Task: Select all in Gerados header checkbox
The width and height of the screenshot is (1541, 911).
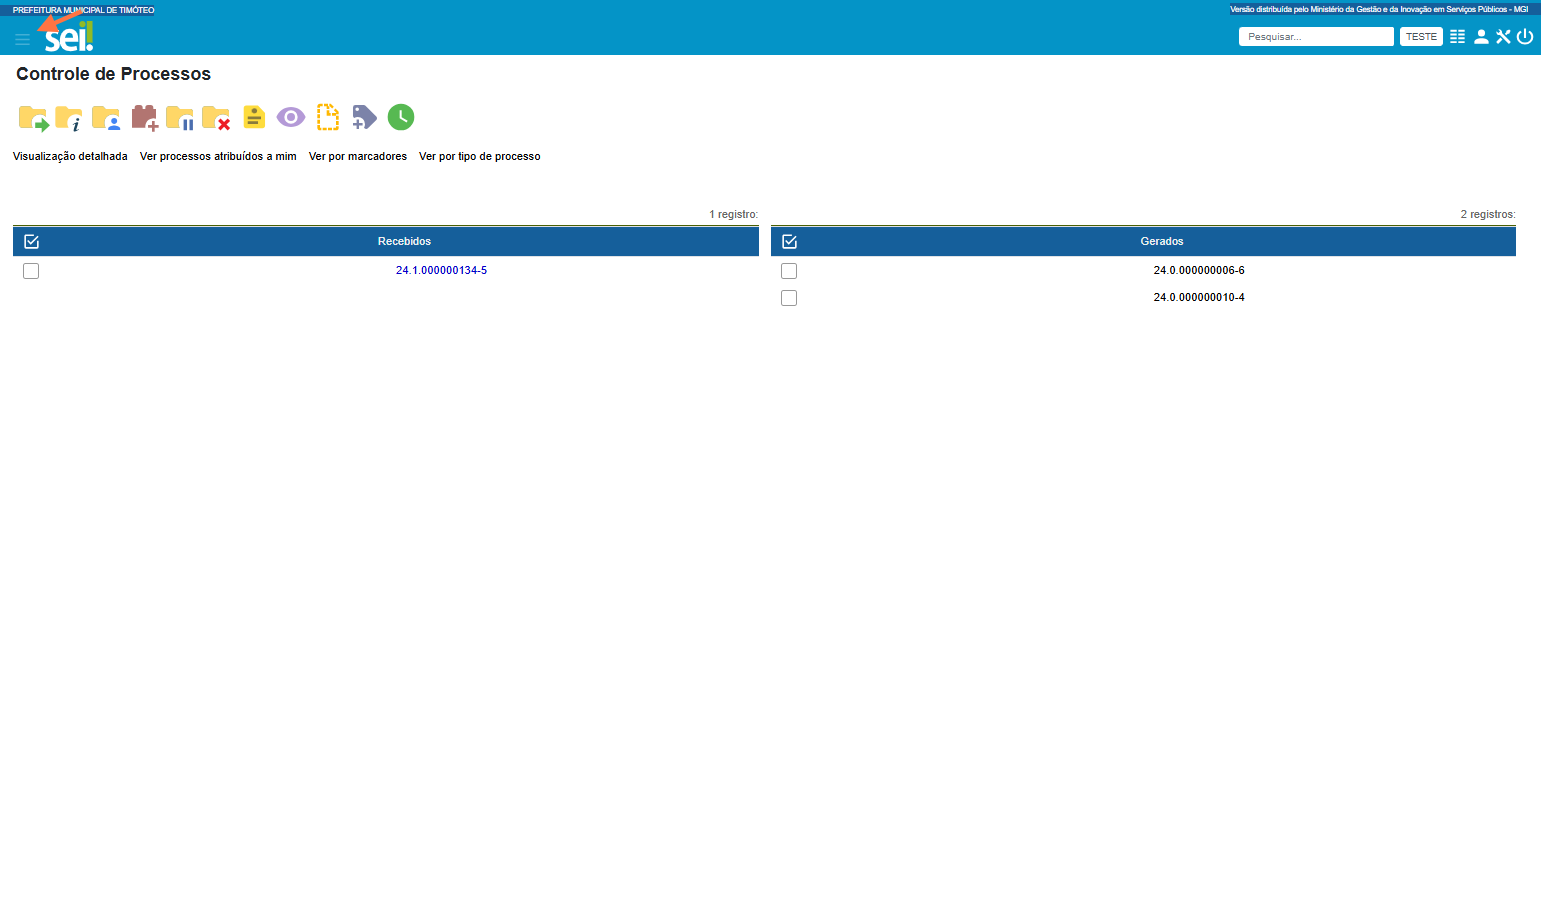Action: (x=789, y=241)
